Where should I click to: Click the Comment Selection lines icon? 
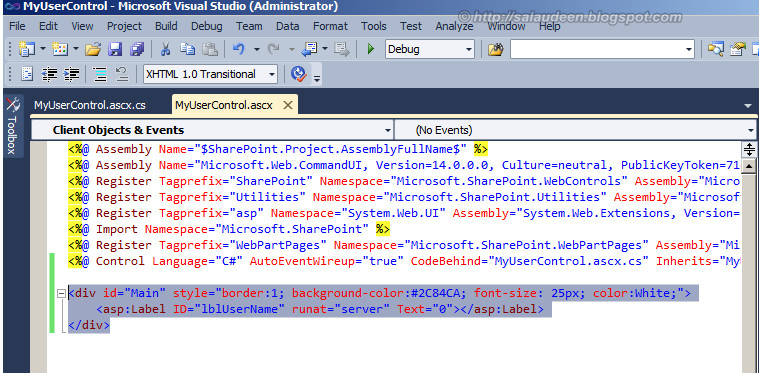100,74
